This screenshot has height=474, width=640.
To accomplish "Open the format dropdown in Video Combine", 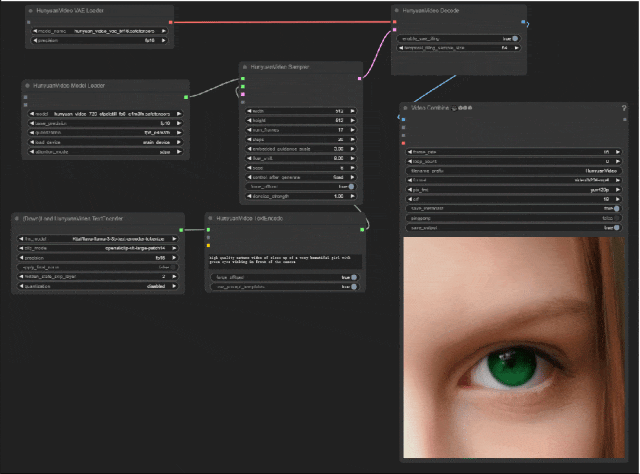I will (x=513, y=180).
